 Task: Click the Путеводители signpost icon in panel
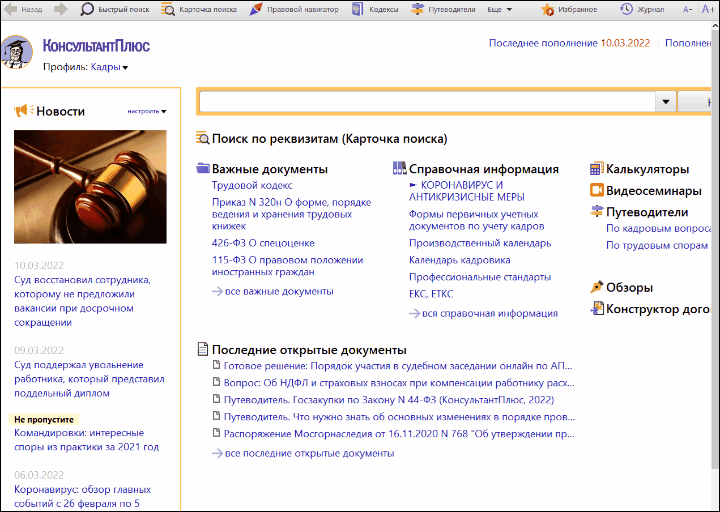(x=596, y=212)
